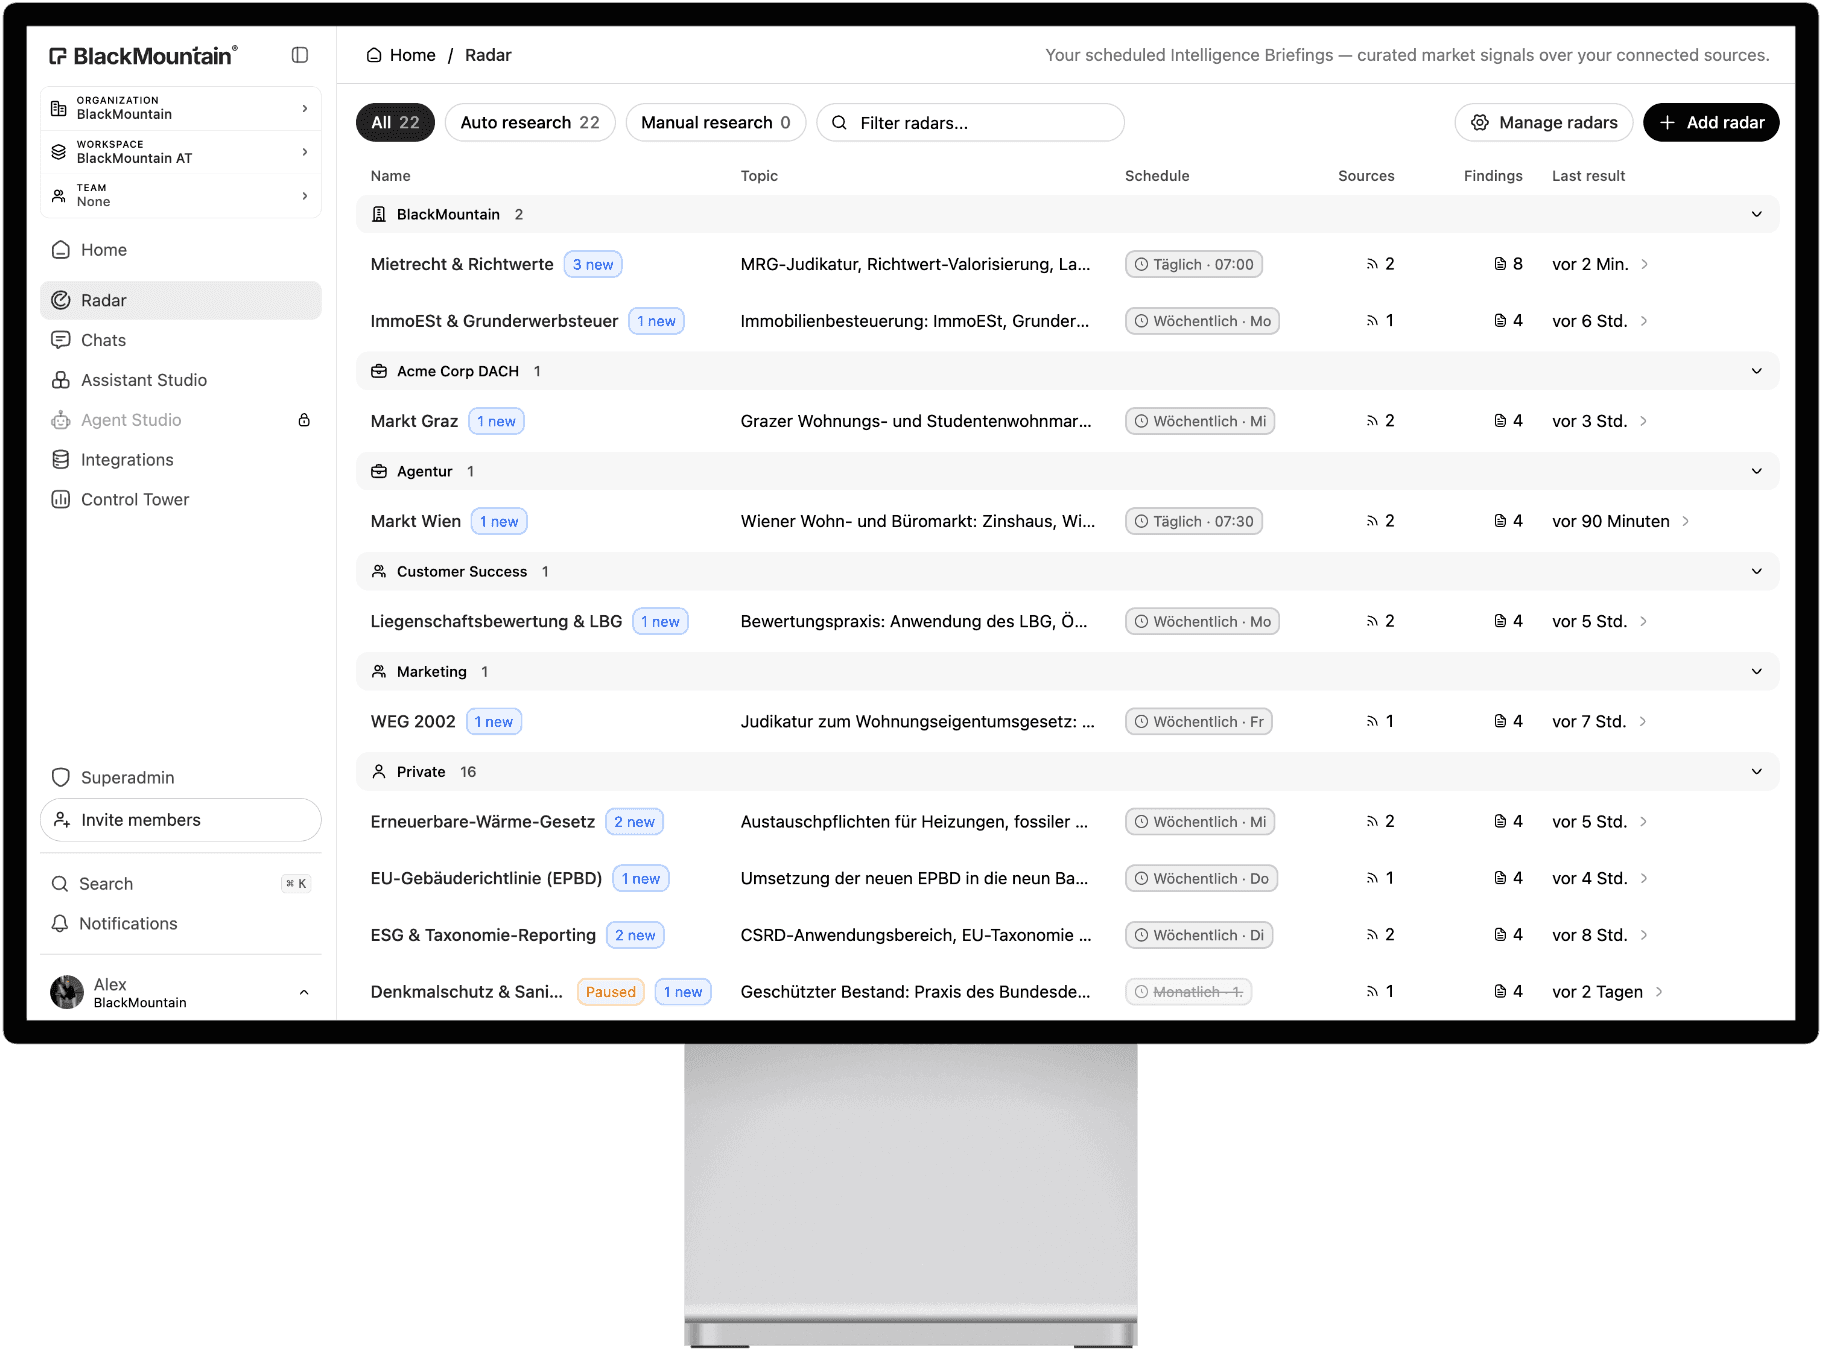Select the Manual research filter tab
The image size is (1822, 1358).
click(716, 122)
